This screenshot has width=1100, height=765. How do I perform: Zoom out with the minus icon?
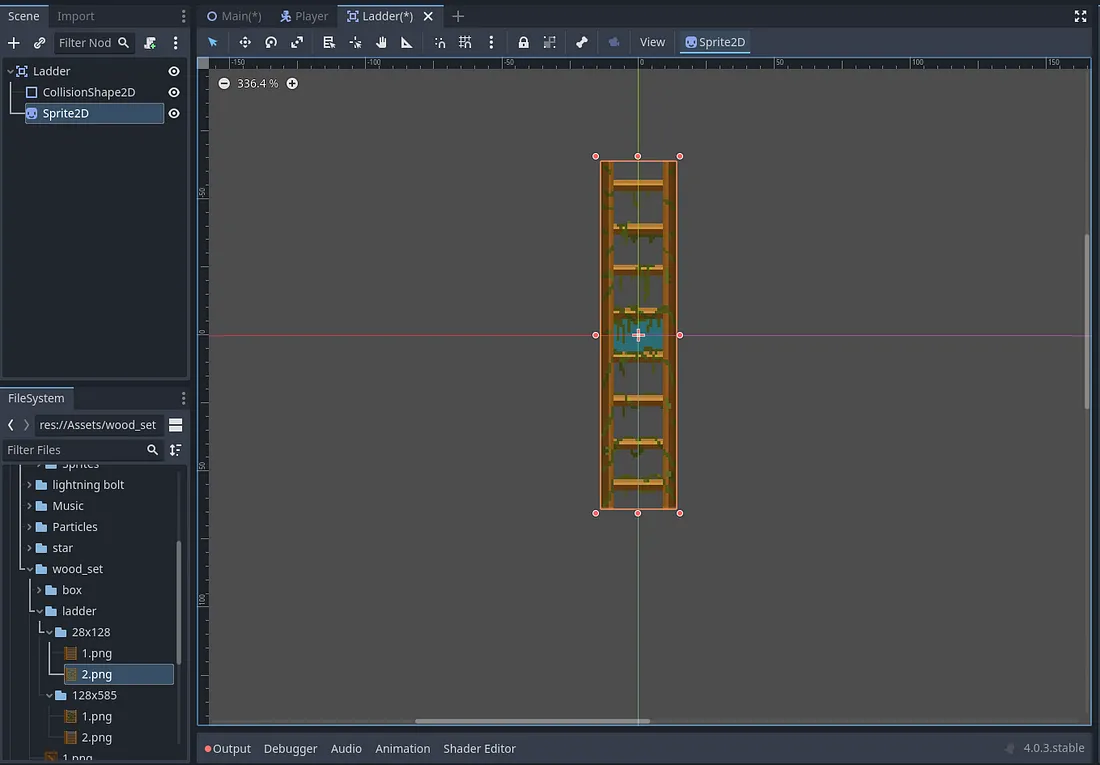[224, 84]
